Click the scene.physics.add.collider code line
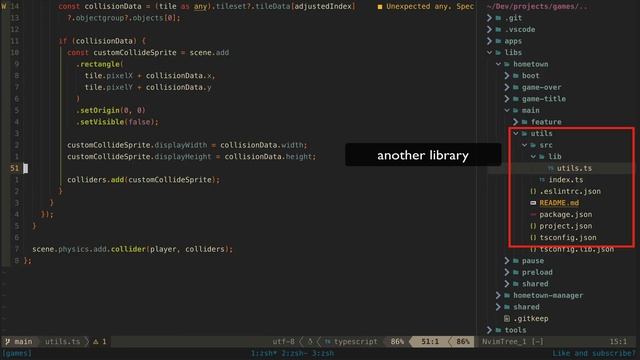Image resolution: width=640 pixels, height=360 pixels. click(132, 249)
